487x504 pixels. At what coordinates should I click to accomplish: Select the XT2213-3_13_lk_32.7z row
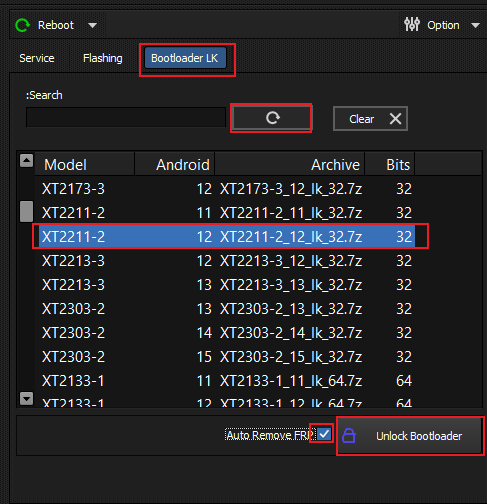point(227,285)
